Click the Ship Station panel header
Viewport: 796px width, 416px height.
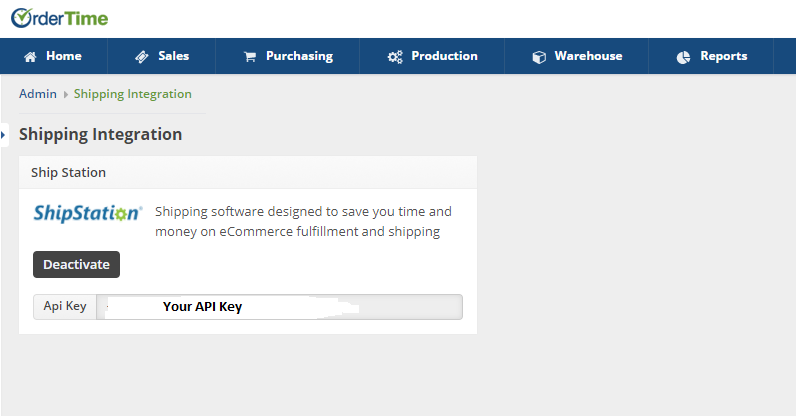[248, 173]
